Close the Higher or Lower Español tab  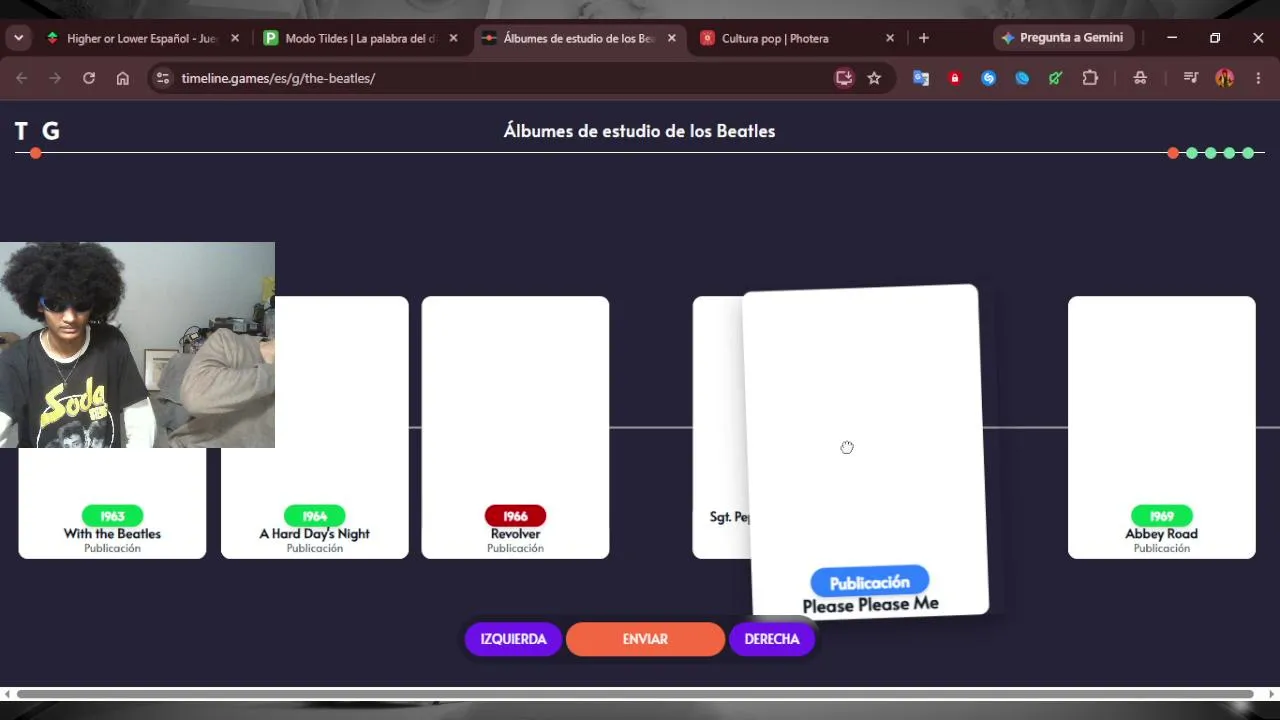point(235,38)
